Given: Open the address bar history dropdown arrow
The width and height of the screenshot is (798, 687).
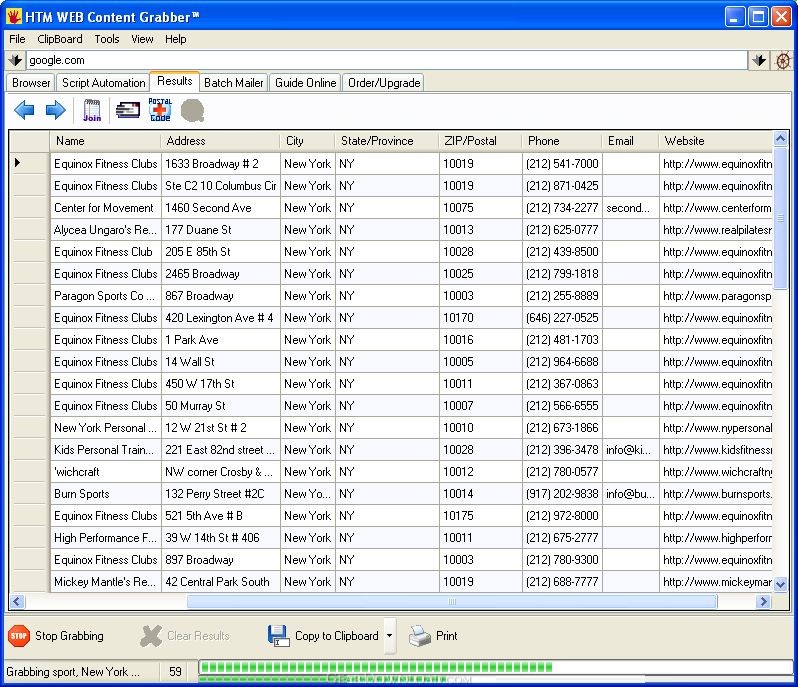Looking at the screenshot, I should [x=759, y=61].
